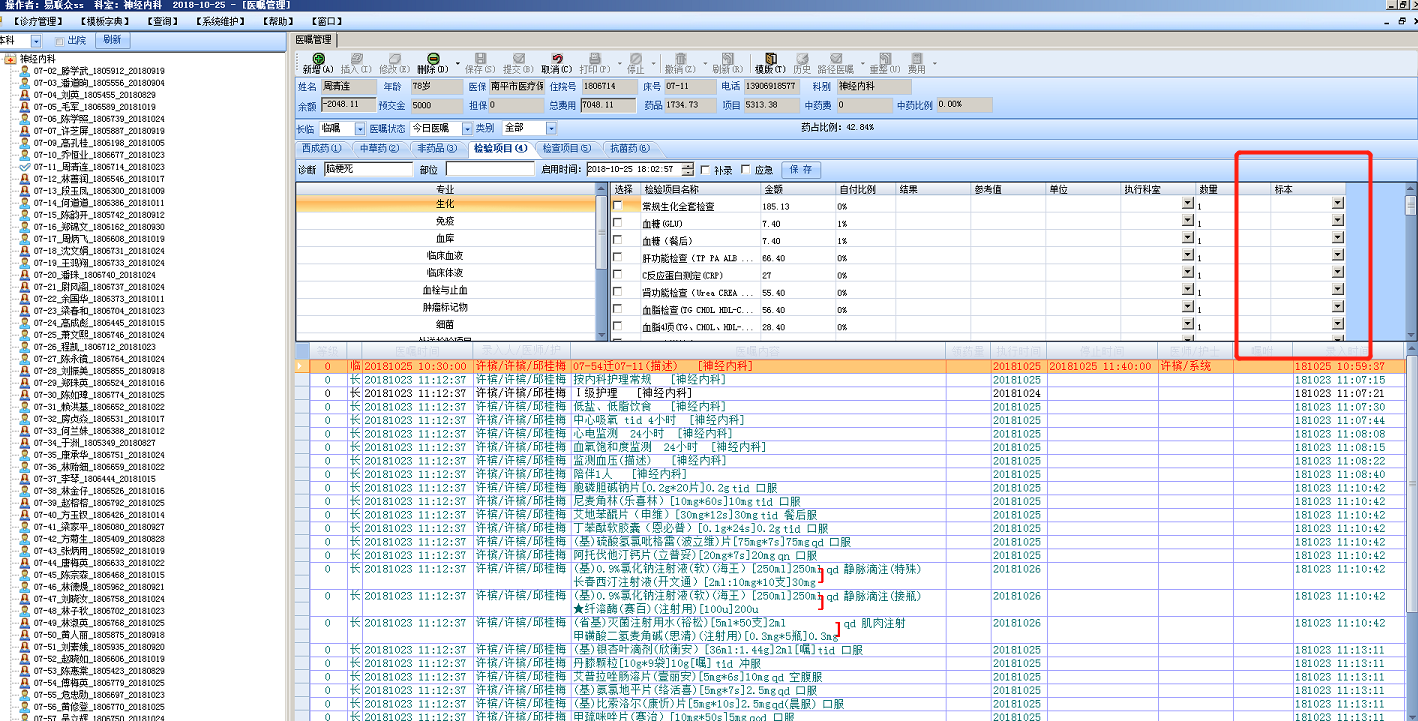Click the 神经内科 department folder icon
This screenshot has height=721, width=1418.
coord(10,59)
